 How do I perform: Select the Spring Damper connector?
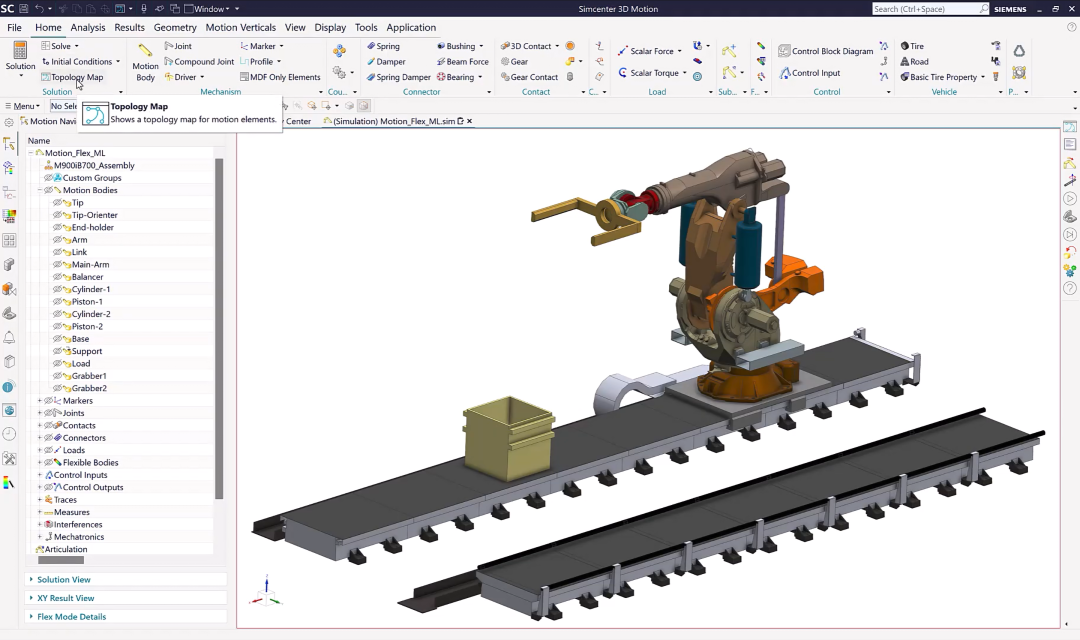(x=399, y=77)
